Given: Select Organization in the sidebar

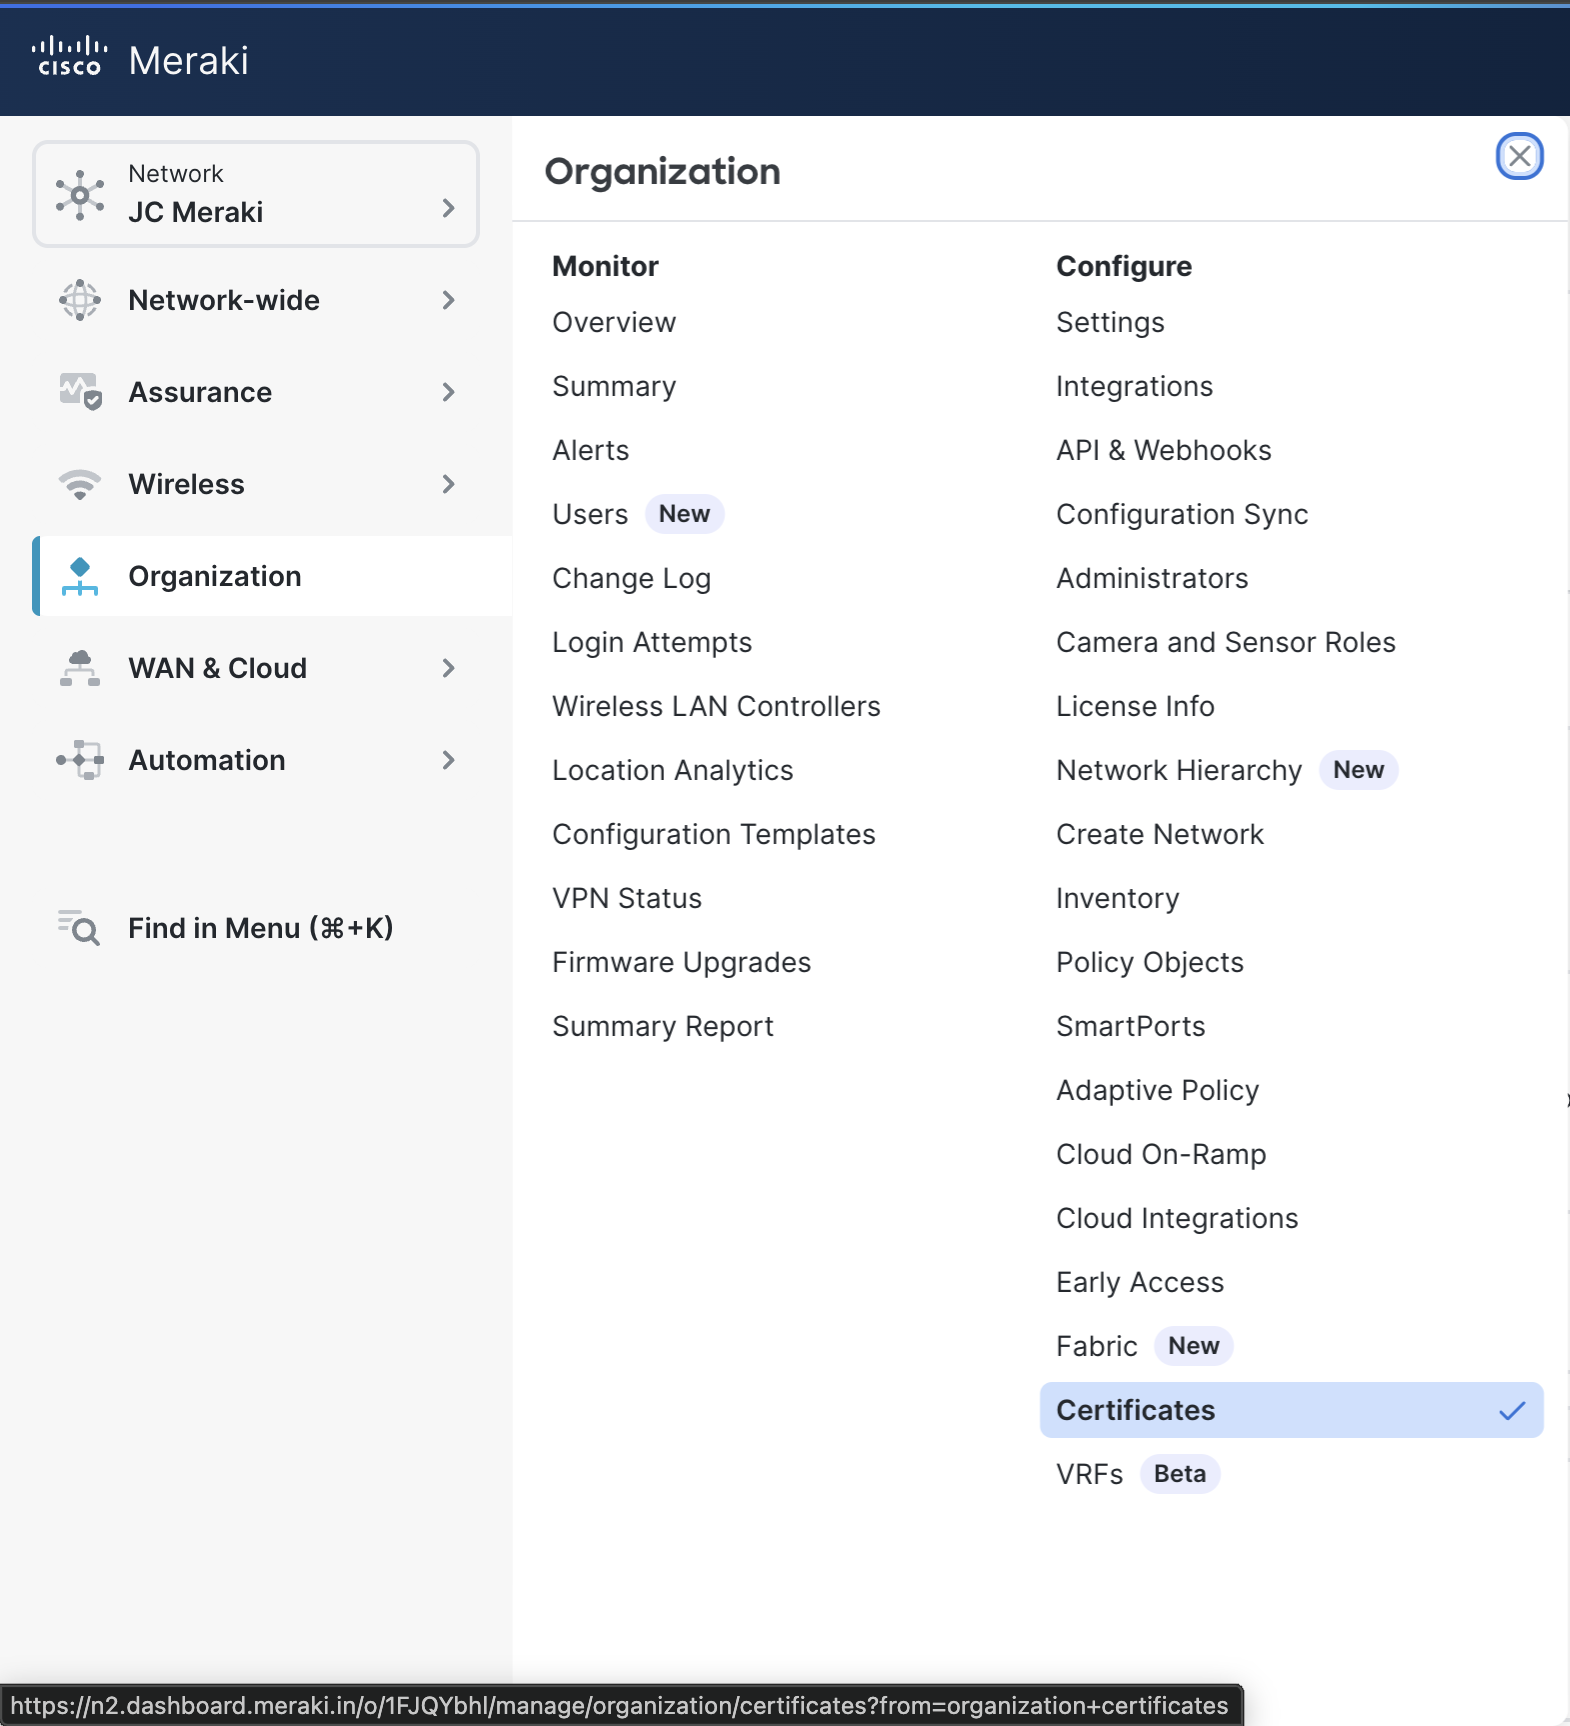Looking at the screenshot, I should pyautogui.click(x=272, y=576).
